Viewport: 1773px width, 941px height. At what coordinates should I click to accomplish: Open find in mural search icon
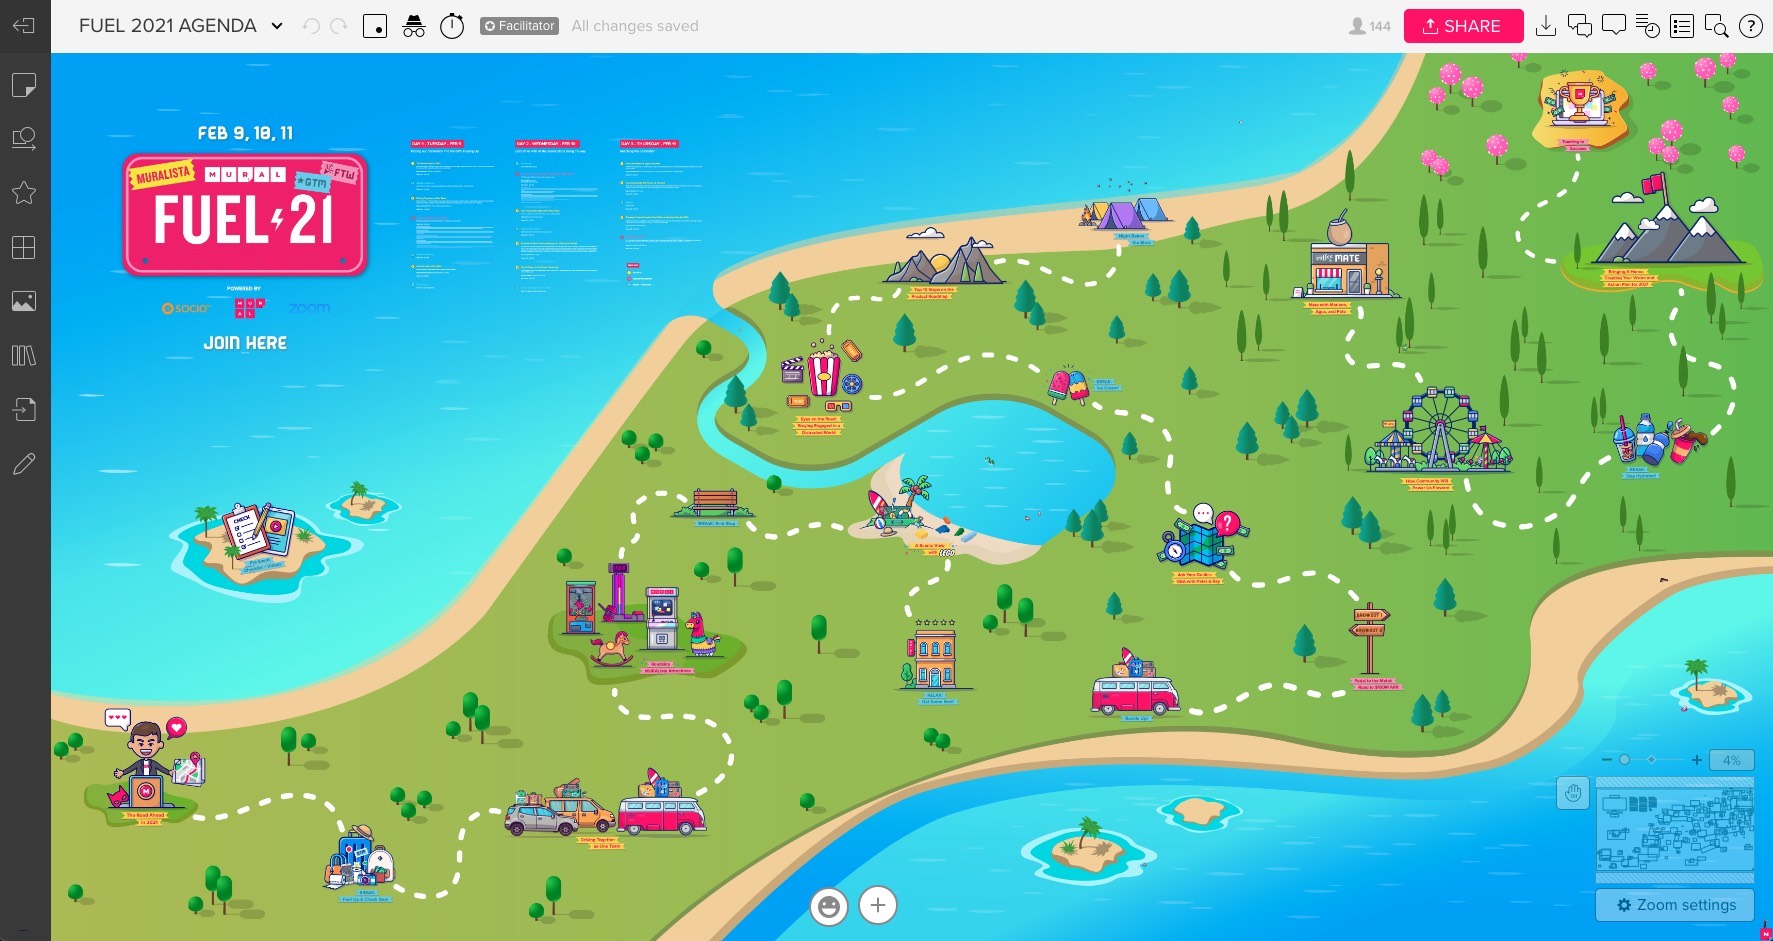(x=1716, y=26)
